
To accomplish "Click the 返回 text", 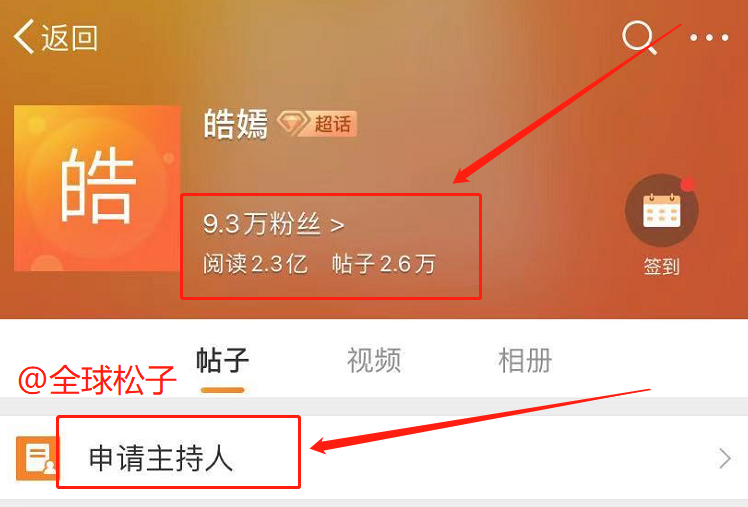I will coord(70,37).
